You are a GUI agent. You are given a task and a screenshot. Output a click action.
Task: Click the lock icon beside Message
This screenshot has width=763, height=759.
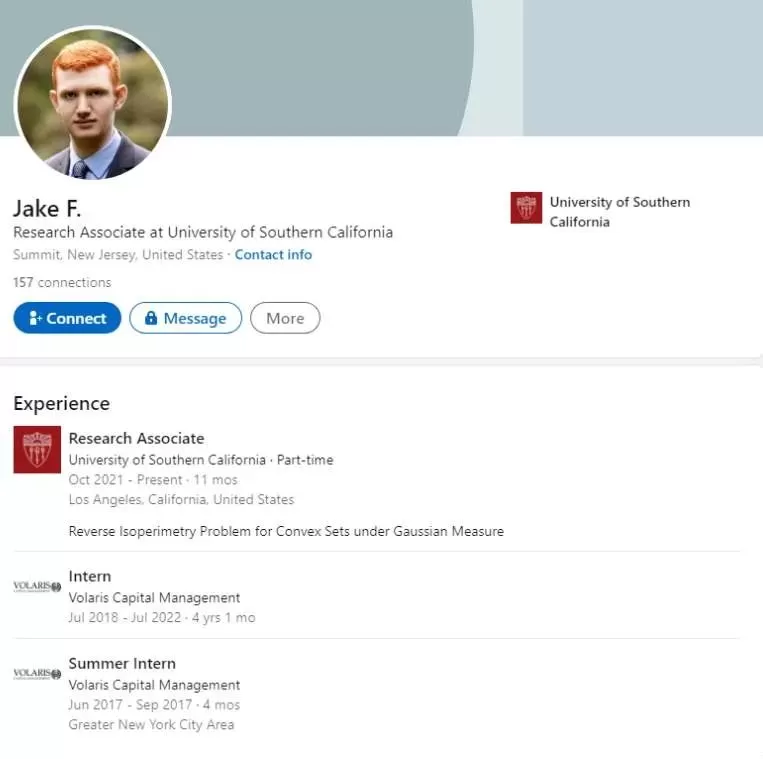tap(151, 318)
